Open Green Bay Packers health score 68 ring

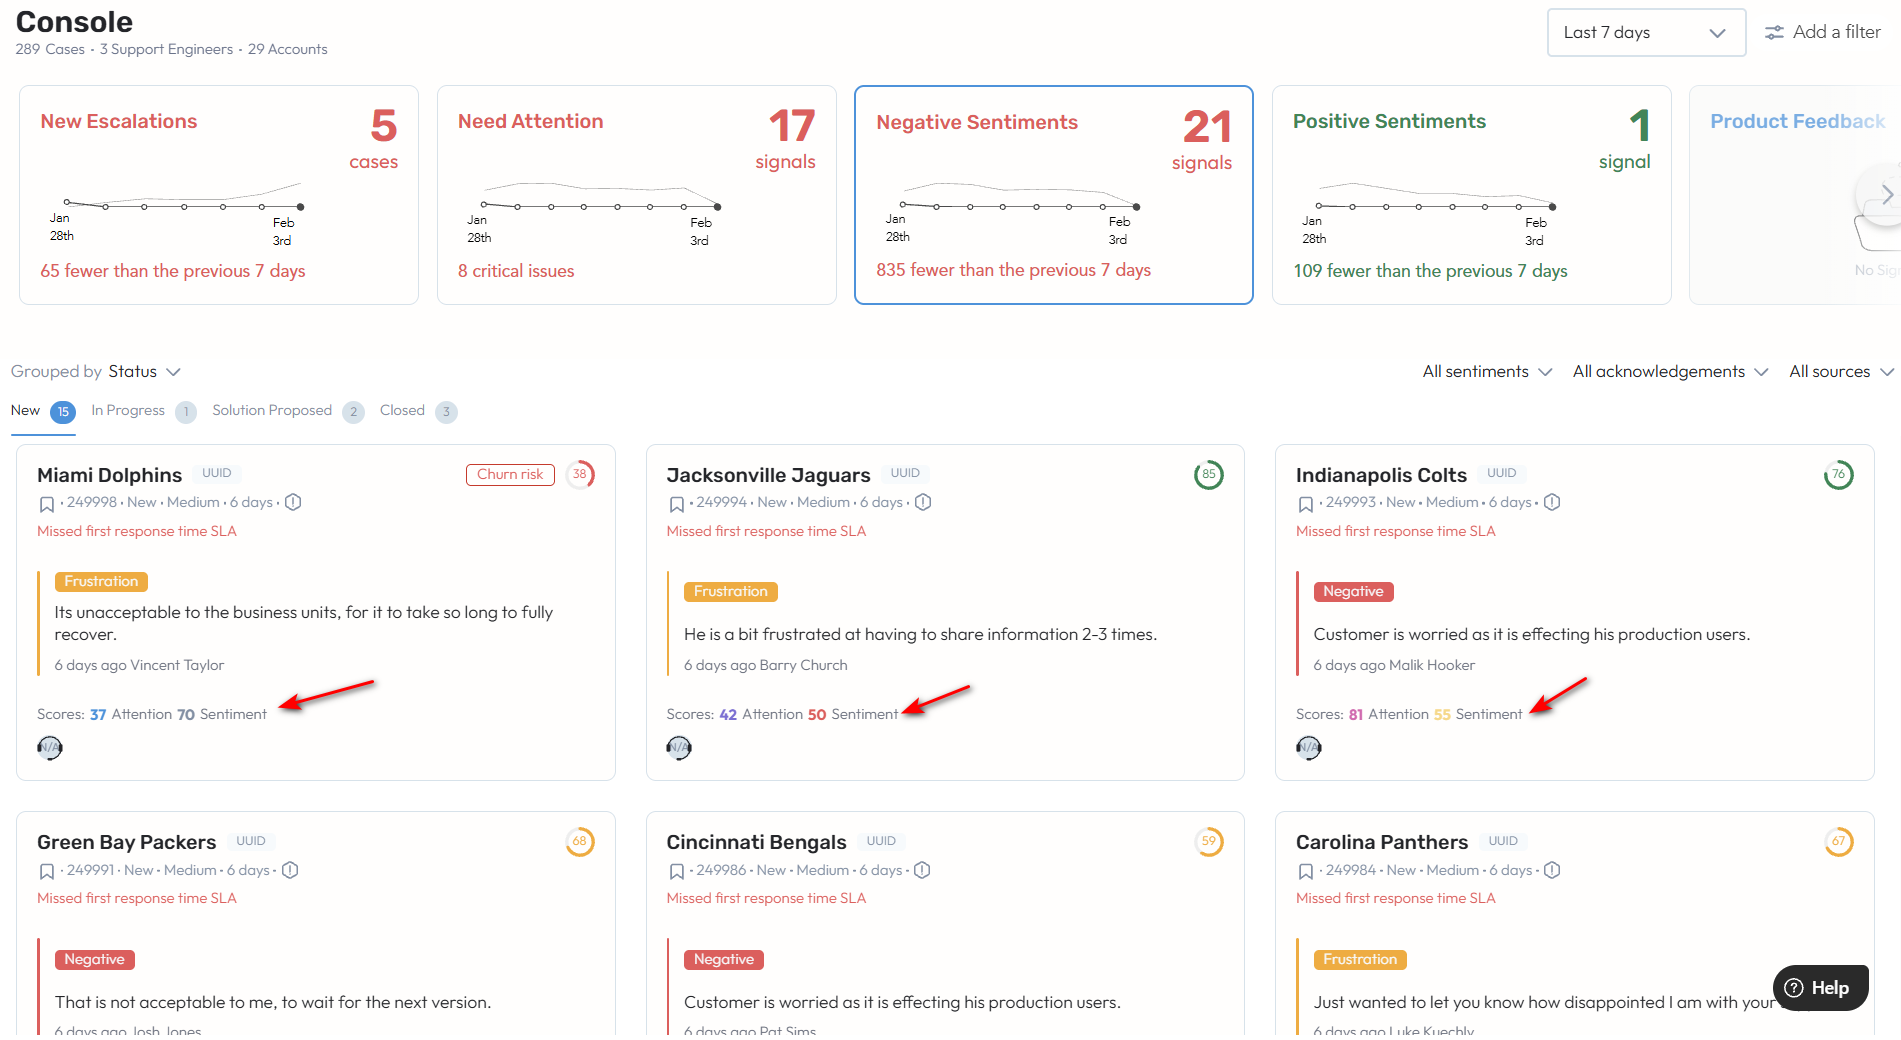pyautogui.click(x=580, y=841)
